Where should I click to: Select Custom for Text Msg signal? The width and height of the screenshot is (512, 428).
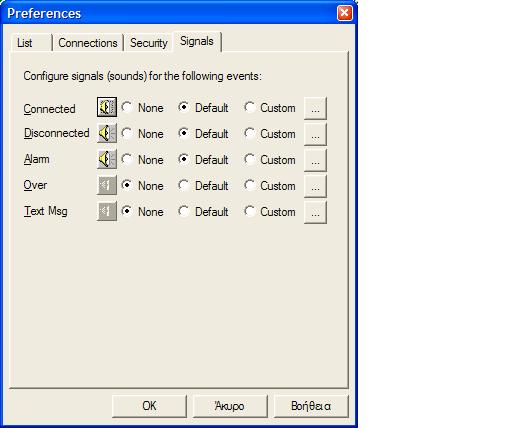tap(270, 212)
